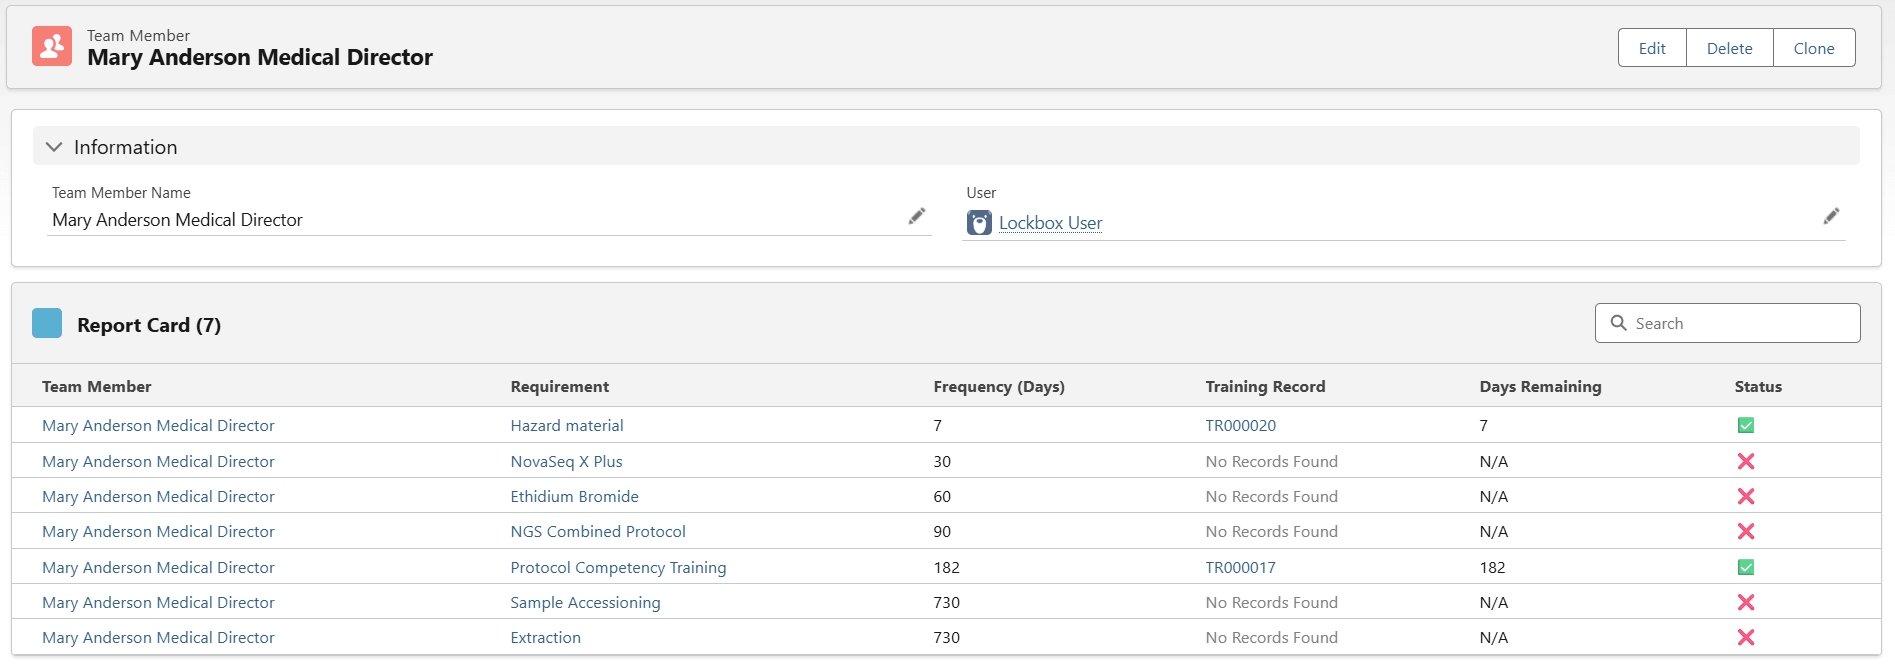Open the Lockbox User link
This screenshot has height=666, width=1895.
(x=1050, y=223)
